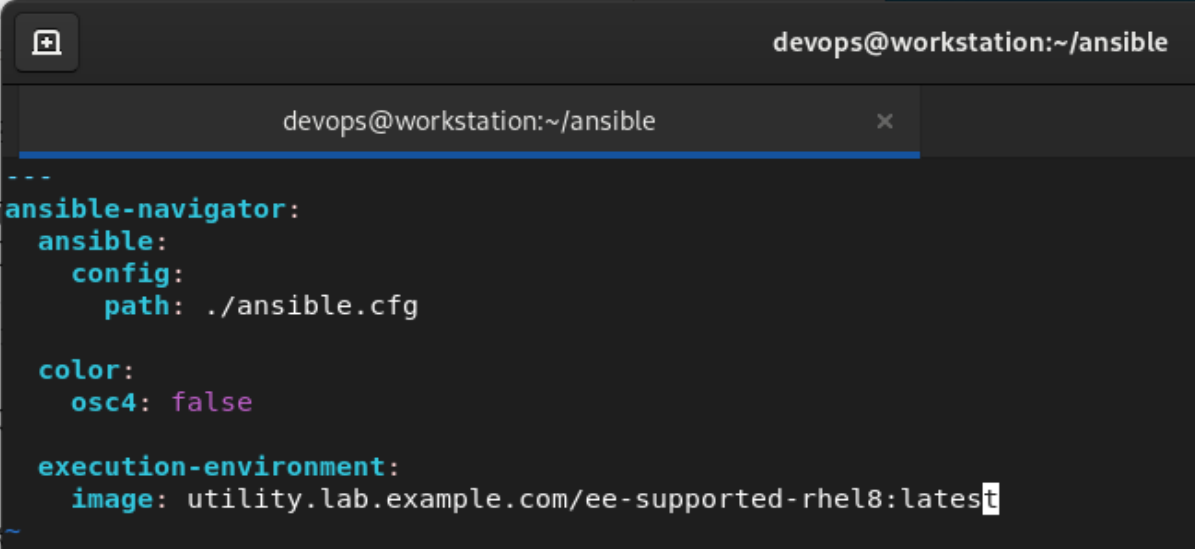
Task: Click the ansible-navigator key
Action: tap(144, 209)
